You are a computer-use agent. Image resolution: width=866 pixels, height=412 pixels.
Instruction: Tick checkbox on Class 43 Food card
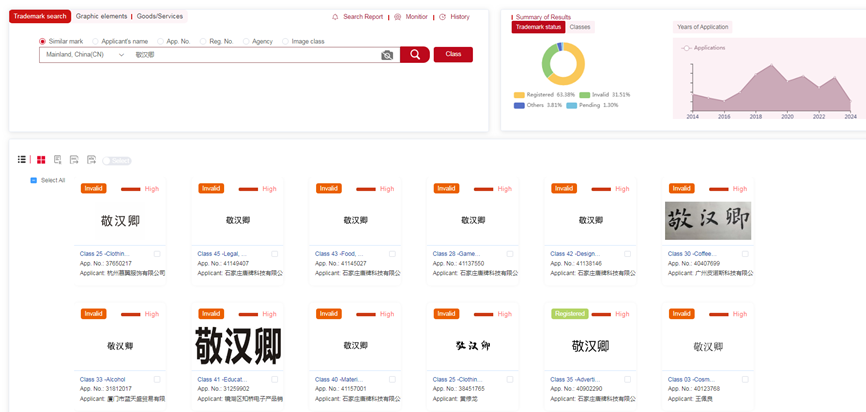click(393, 254)
